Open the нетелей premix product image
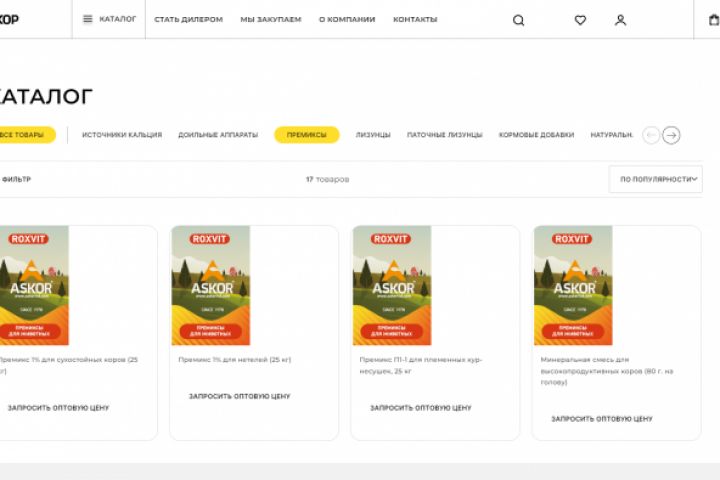Viewport: 720px width, 480px height. 211,285
